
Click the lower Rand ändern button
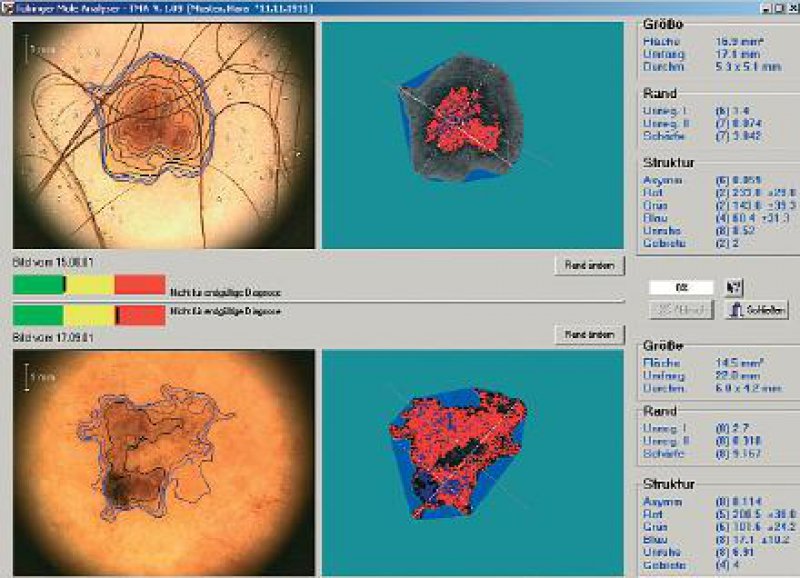(x=589, y=335)
